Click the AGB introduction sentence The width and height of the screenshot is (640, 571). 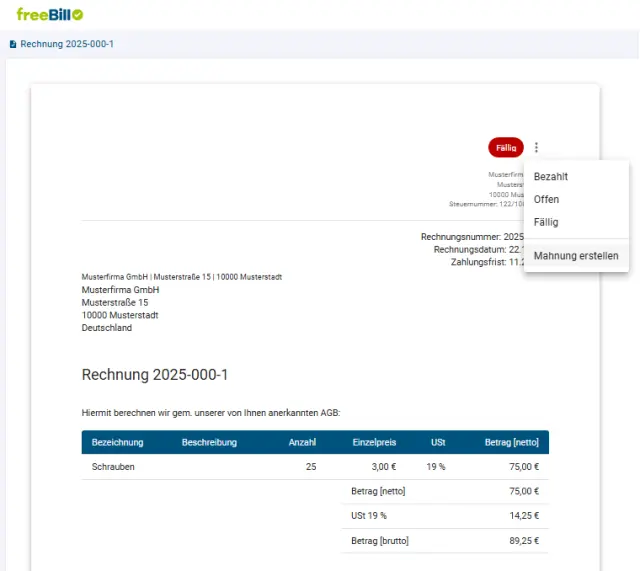(x=211, y=413)
